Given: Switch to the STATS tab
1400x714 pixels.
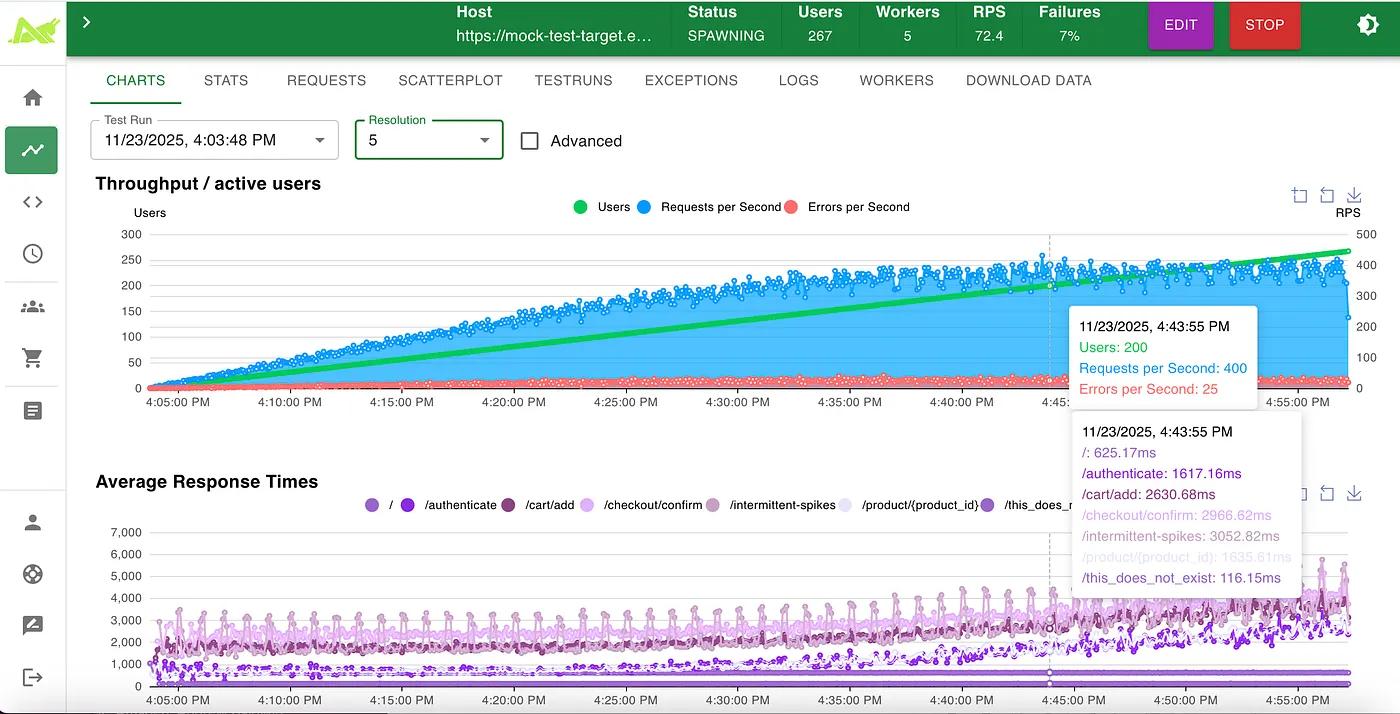Looking at the screenshot, I should 225,80.
